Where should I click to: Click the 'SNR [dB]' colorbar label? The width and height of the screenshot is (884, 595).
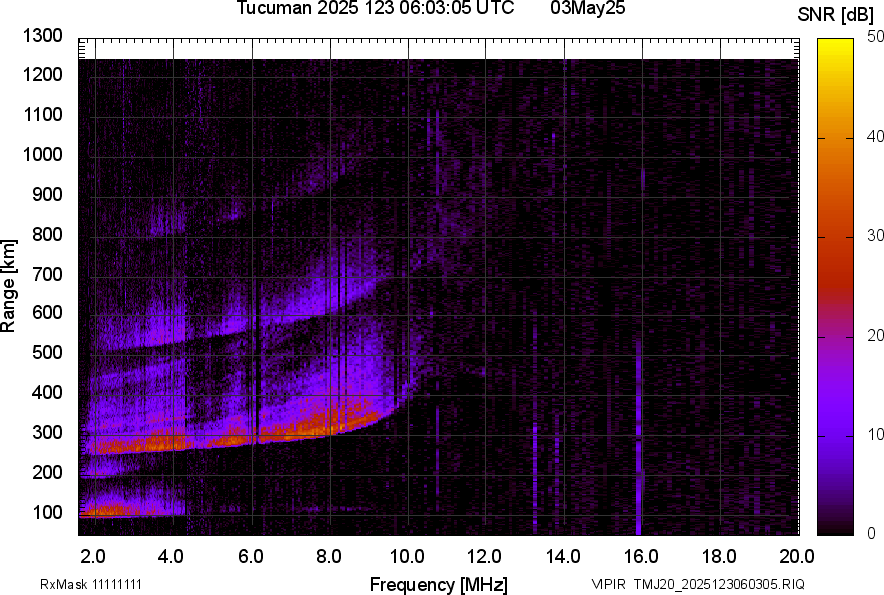pyautogui.click(x=836, y=15)
